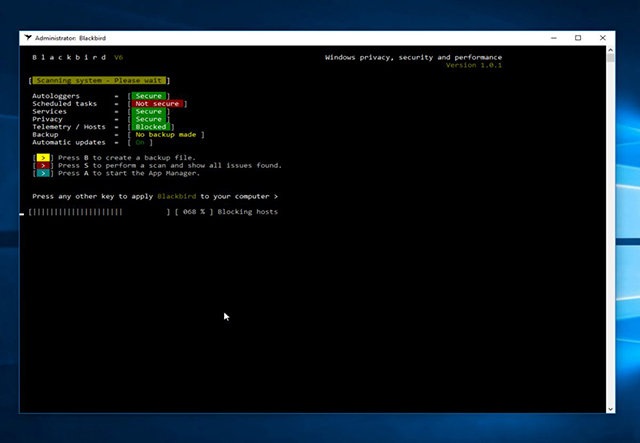Click the 068 % progress bar
The height and width of the screenshot is (443, 640).
[99, 211]
